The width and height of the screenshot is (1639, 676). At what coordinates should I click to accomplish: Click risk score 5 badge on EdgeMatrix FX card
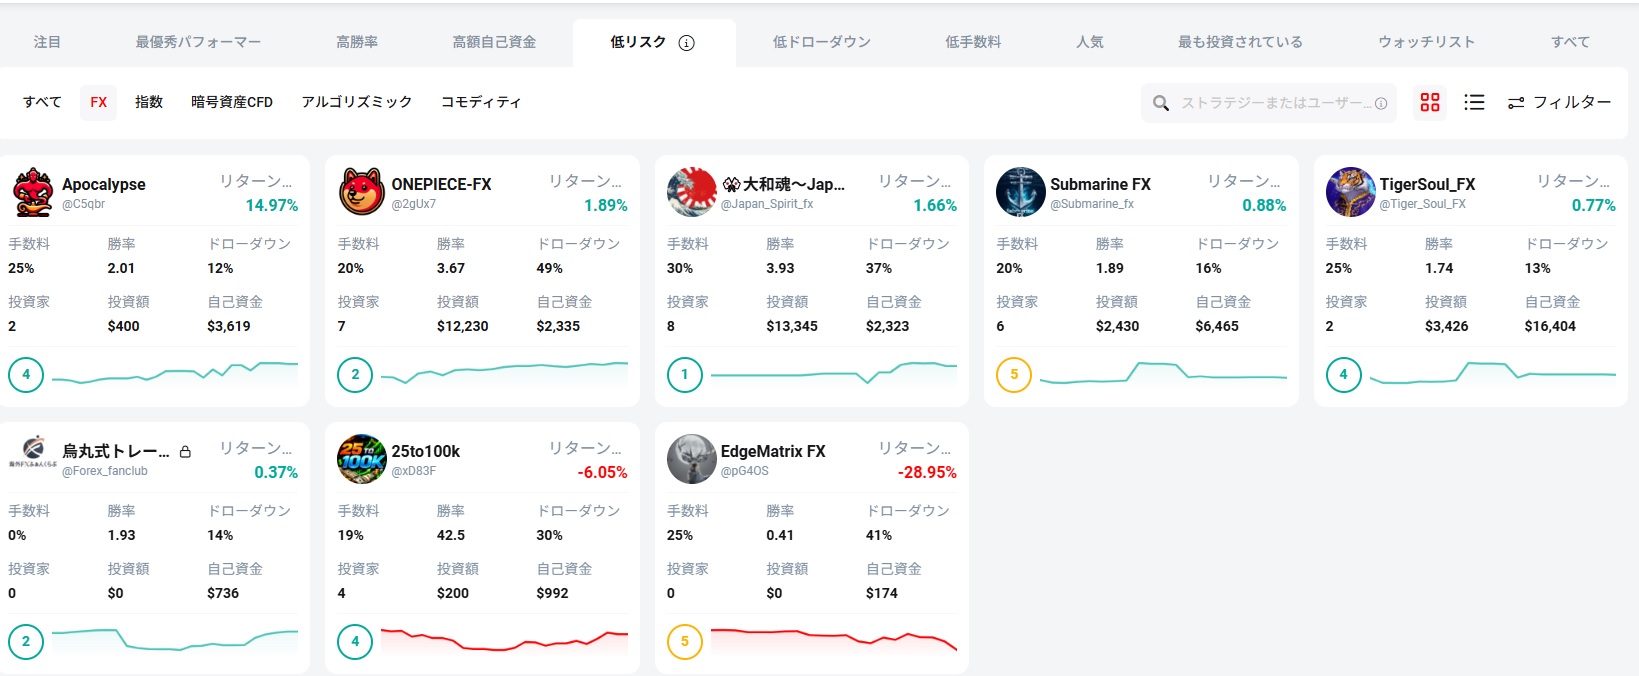click(685, 642)
